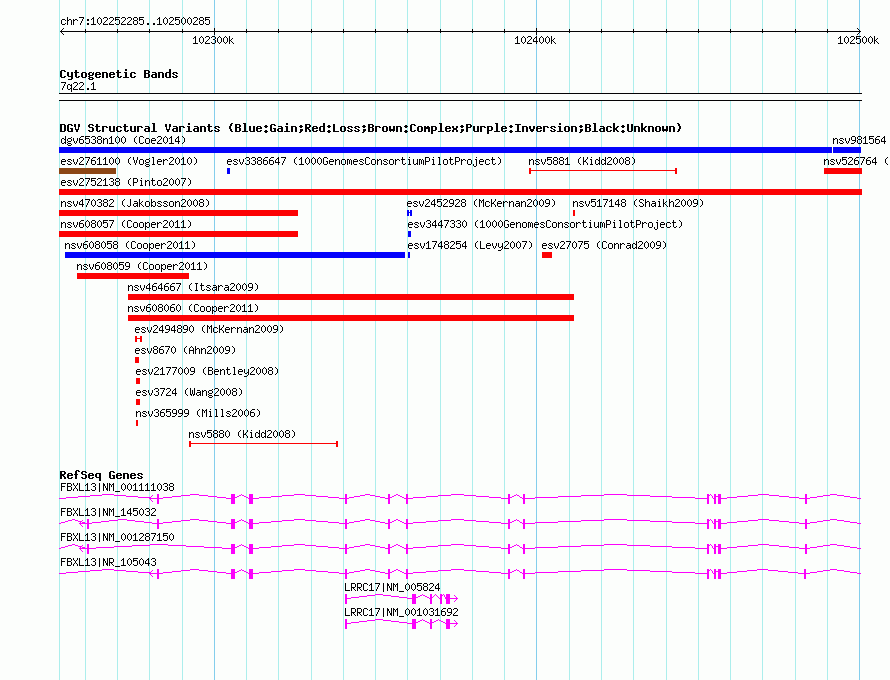
Task: Select esv27075 (Conrad2009) small red bar
Action: [547, 255]
